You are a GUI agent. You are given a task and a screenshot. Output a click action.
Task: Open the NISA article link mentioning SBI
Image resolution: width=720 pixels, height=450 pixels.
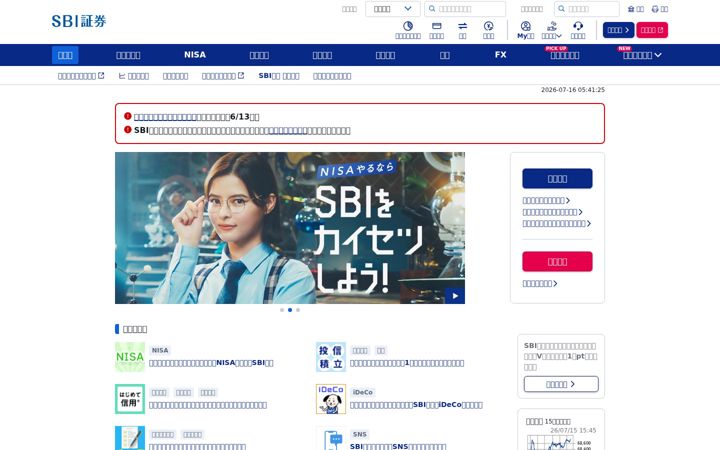coord(211,363)
